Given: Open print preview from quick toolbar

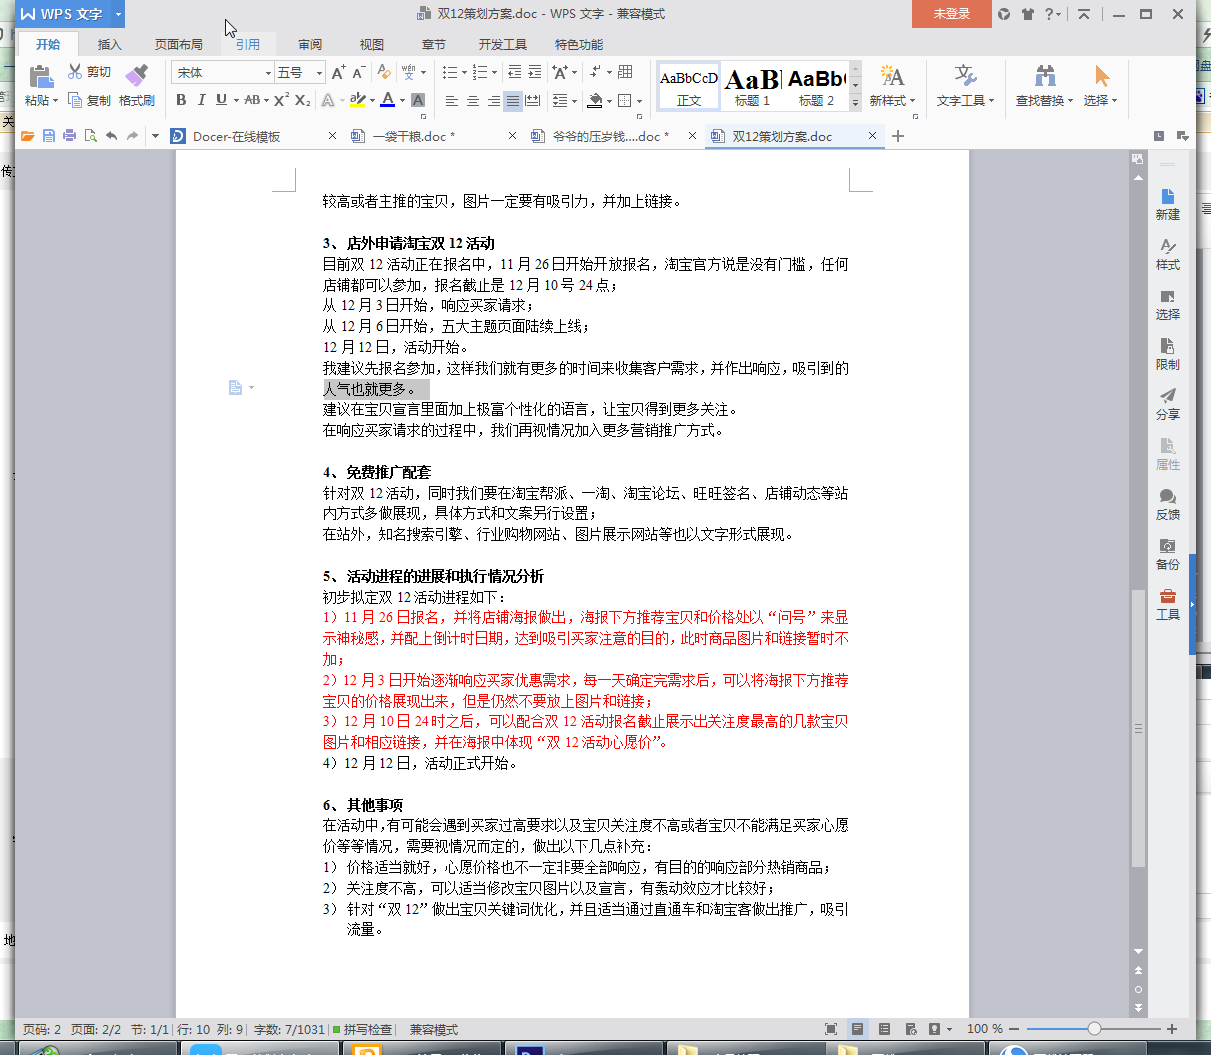Looking at the screenshot, I should (90, 136).
